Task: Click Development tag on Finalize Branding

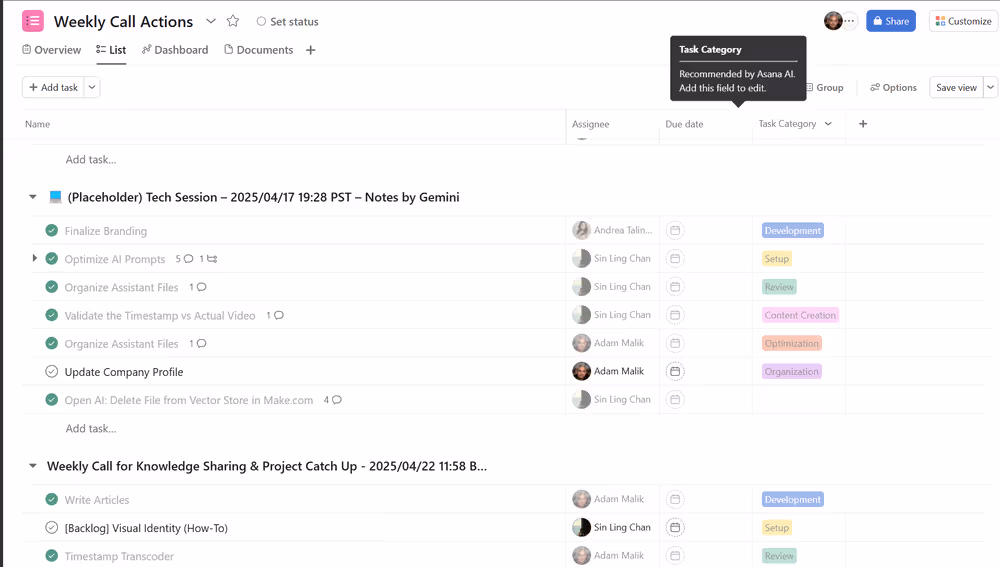Action: click(x=793, y=230)
